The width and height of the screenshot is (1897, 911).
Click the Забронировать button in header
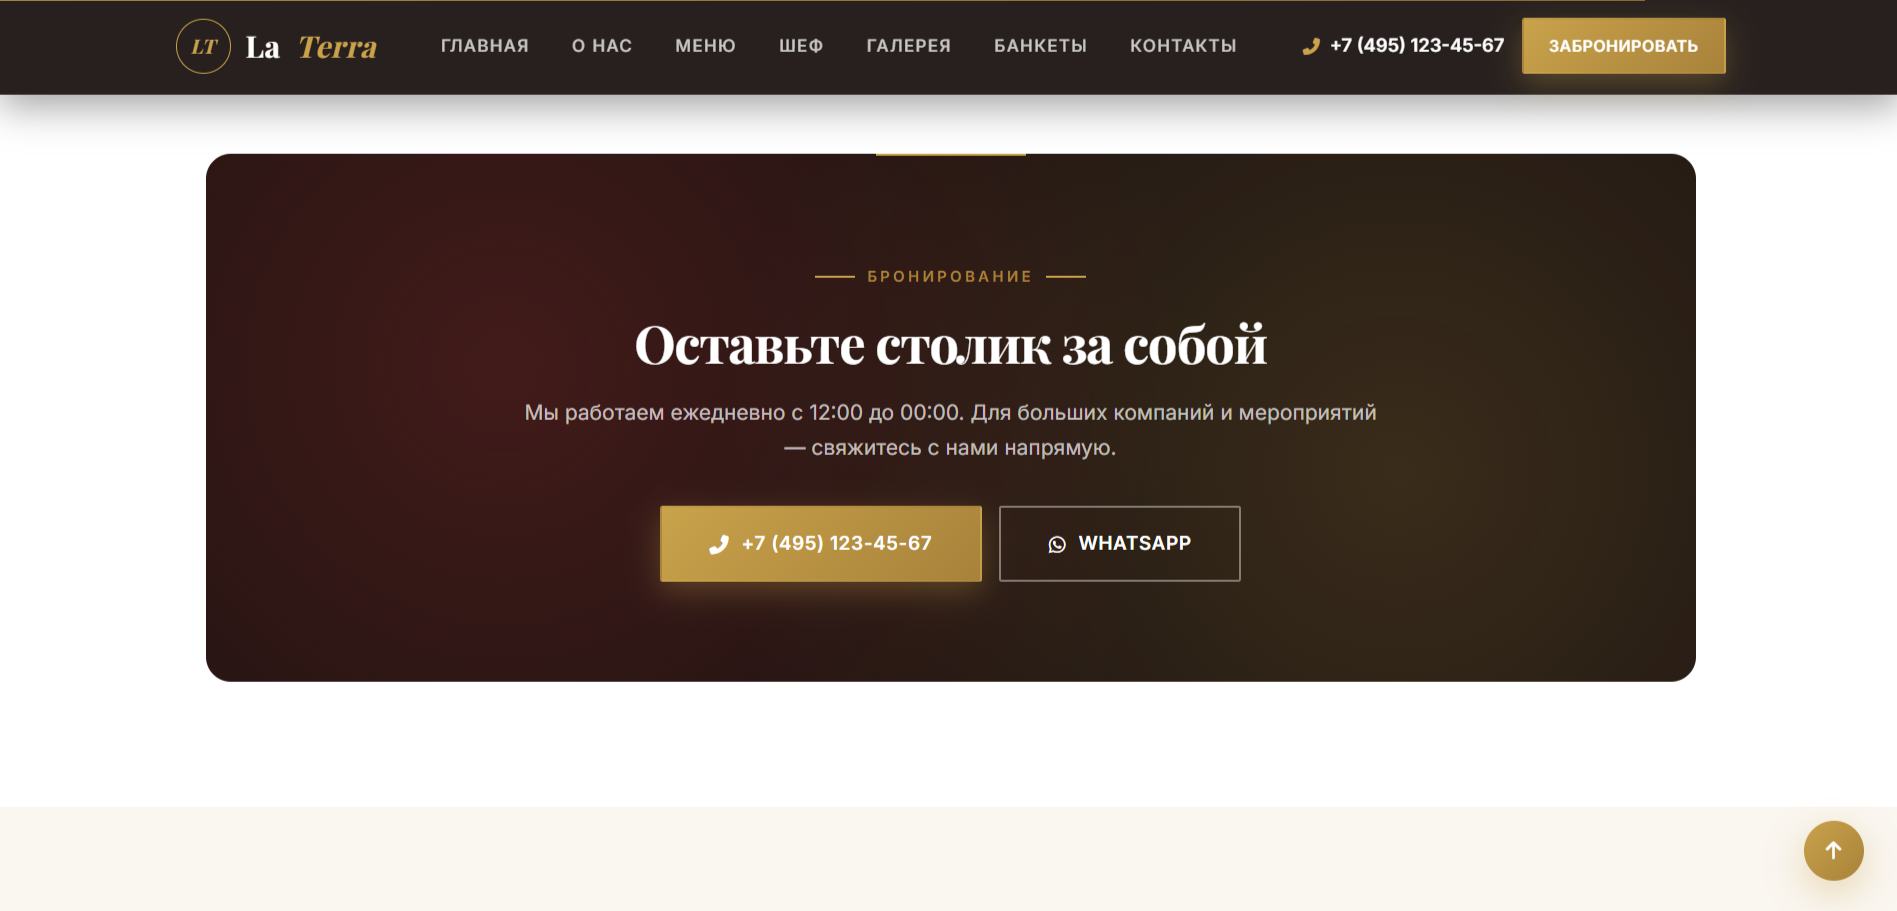(x=1623, y=46)
